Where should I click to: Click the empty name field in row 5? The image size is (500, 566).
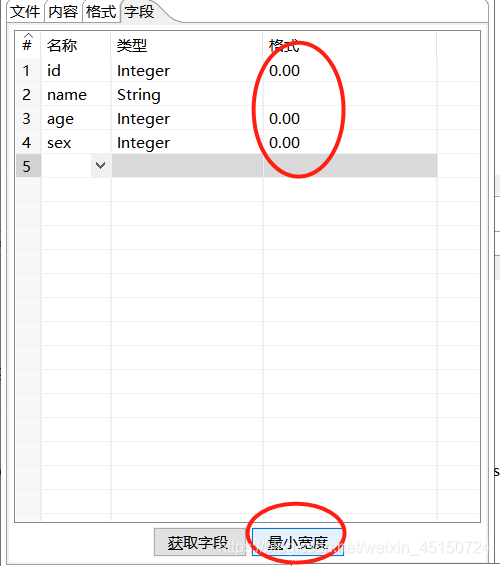[x=66, y=166]
